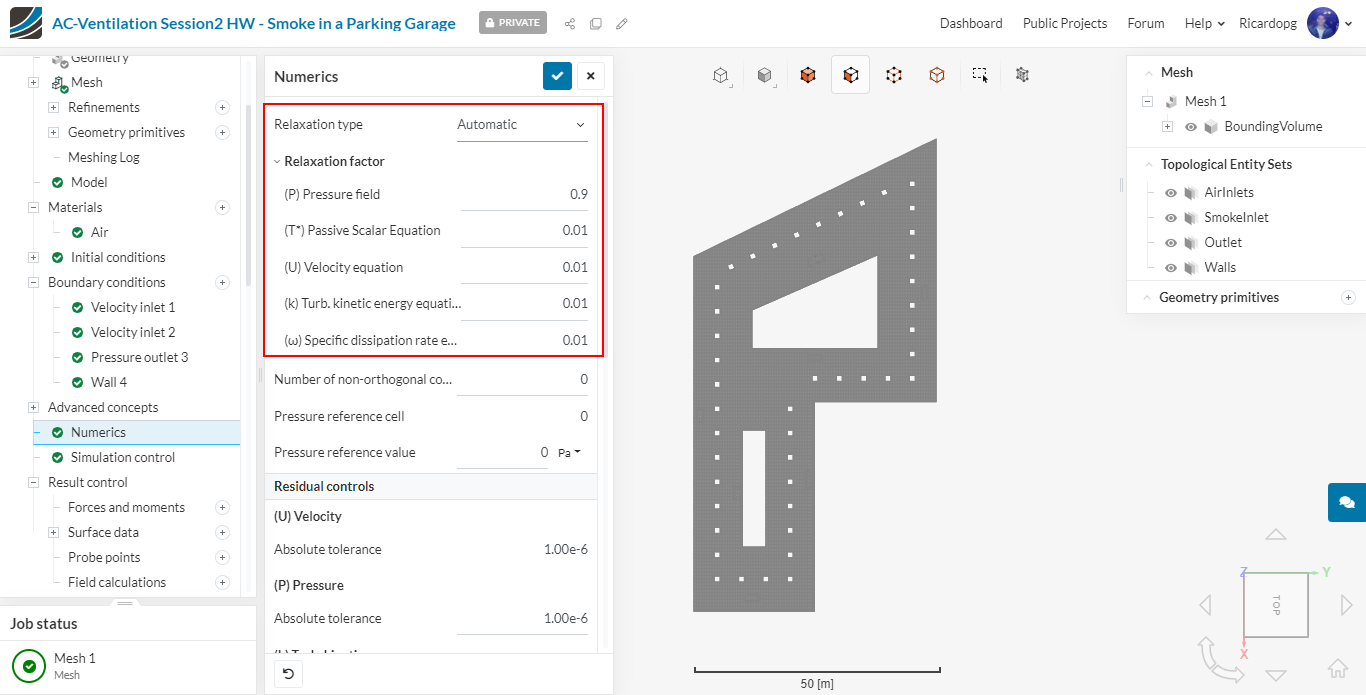Toggle visibility of SmokeInlet
1366x695 pixels.
click(x=1171, y=218)
